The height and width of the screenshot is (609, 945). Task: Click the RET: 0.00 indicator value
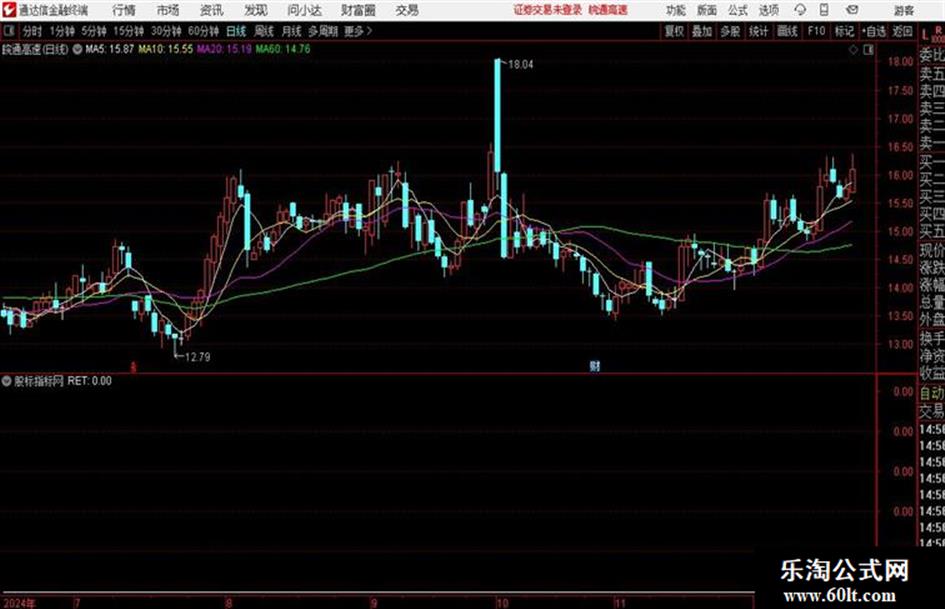[89, 381]
